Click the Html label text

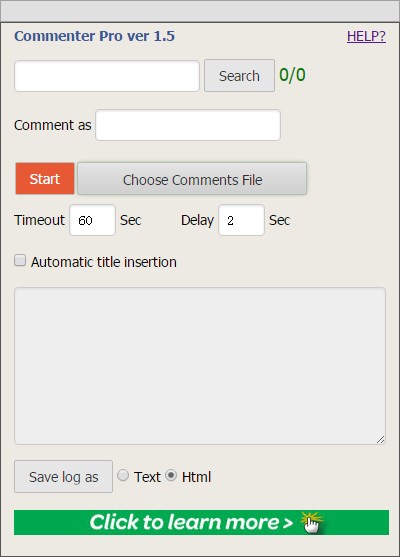196,477
